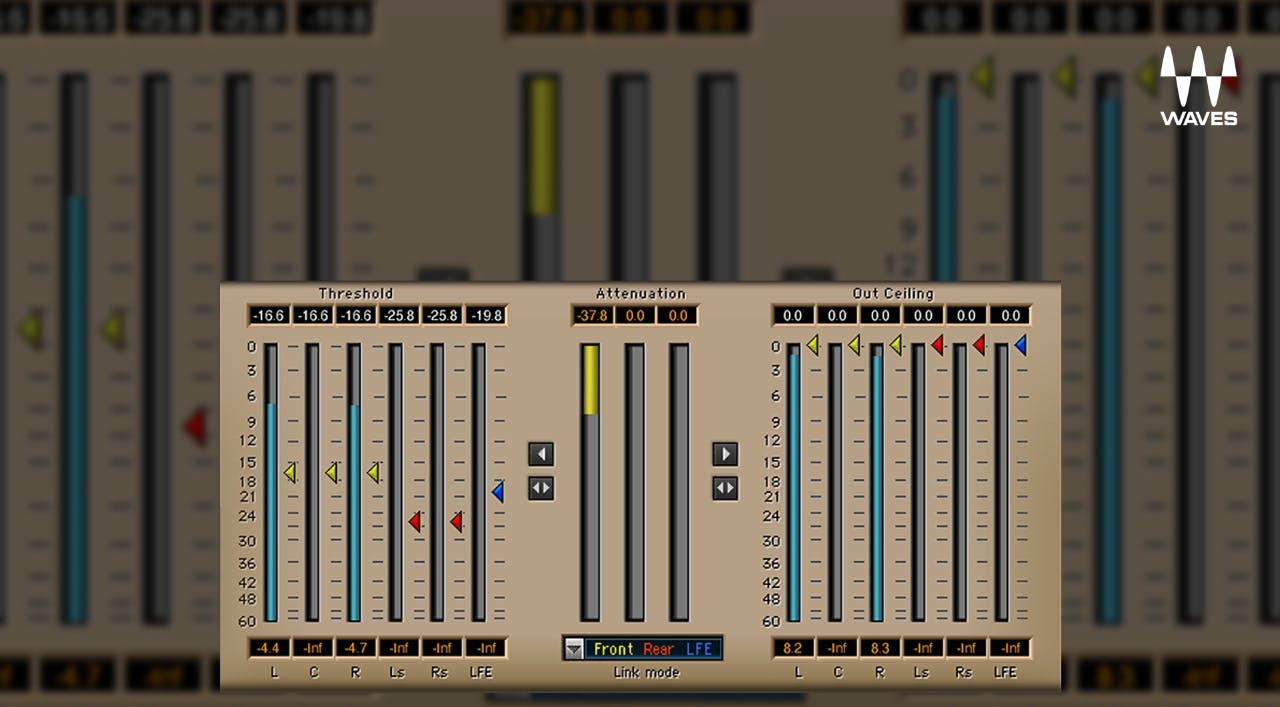
Task: Select Rear in Link mode display
Action: 658,649
